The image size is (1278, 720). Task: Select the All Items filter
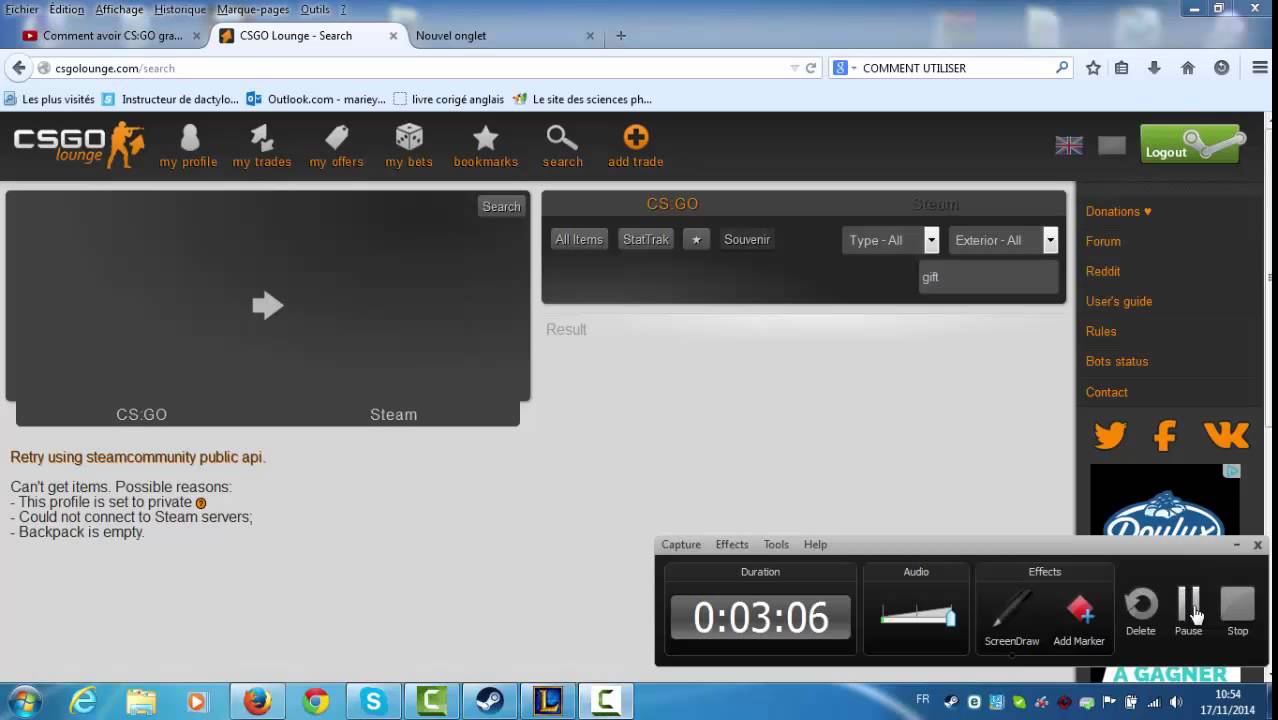point(579,240)
